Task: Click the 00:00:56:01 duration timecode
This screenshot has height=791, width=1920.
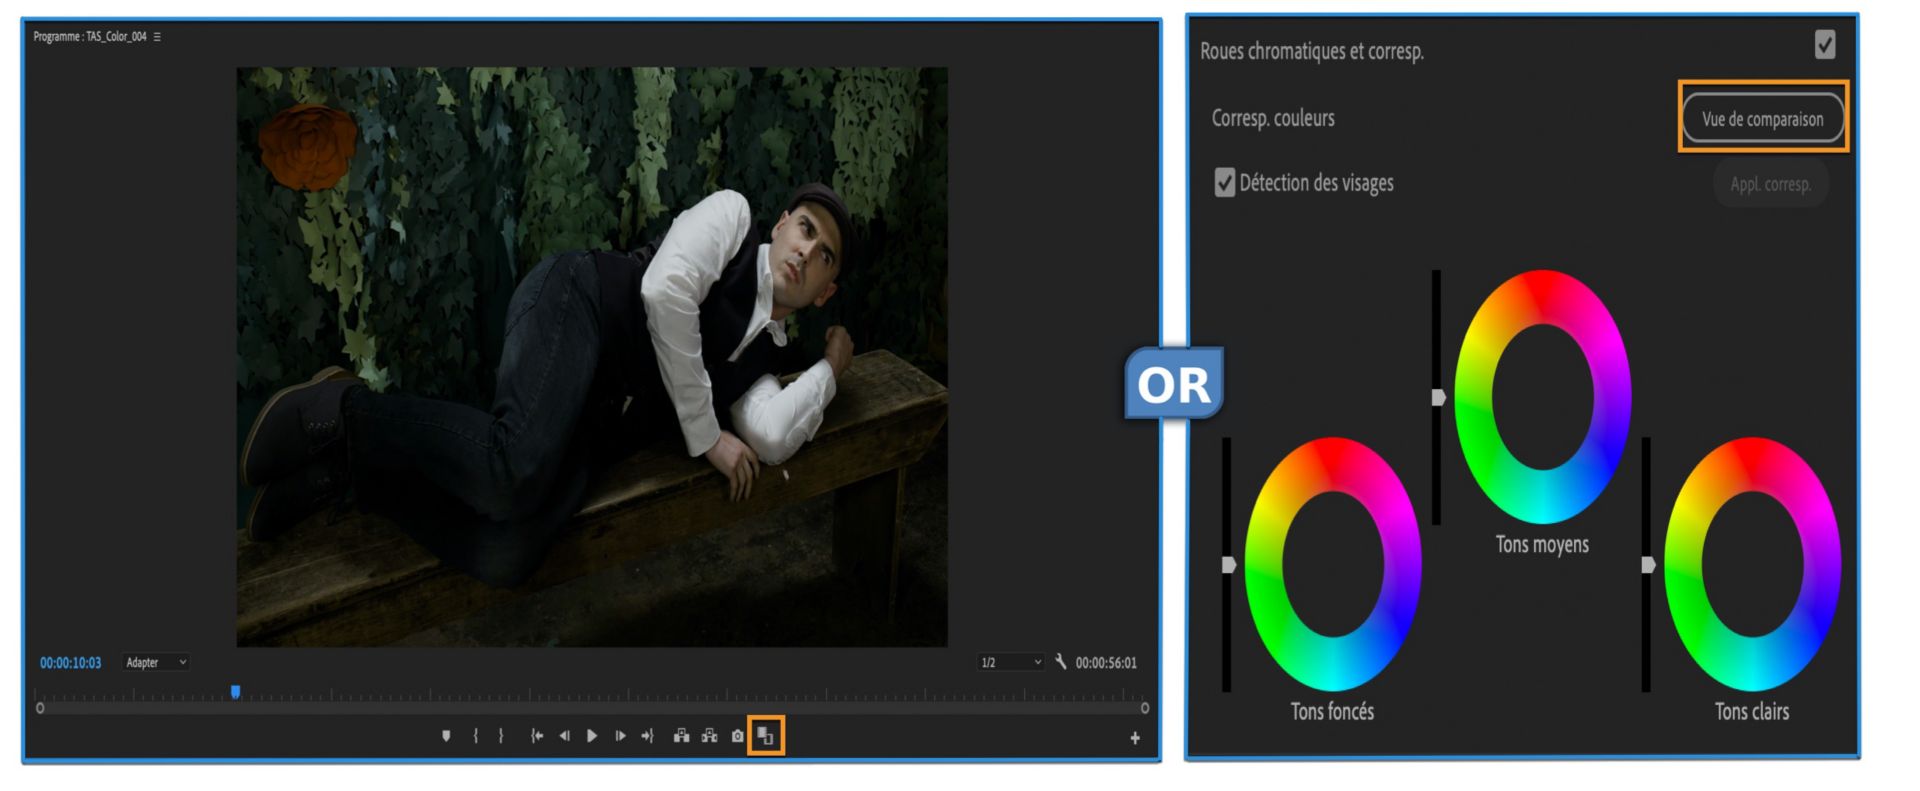Action: click(1106, 663)
